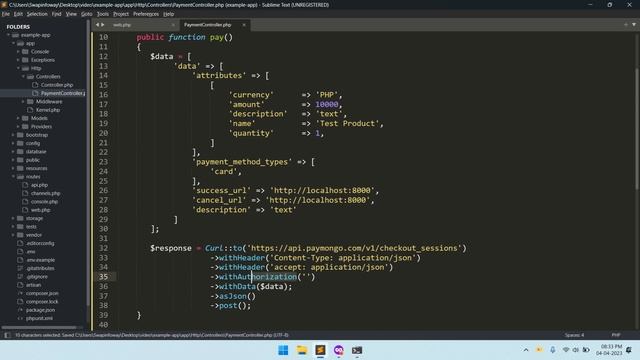Open the Tools menu

[x=102, y=14]
